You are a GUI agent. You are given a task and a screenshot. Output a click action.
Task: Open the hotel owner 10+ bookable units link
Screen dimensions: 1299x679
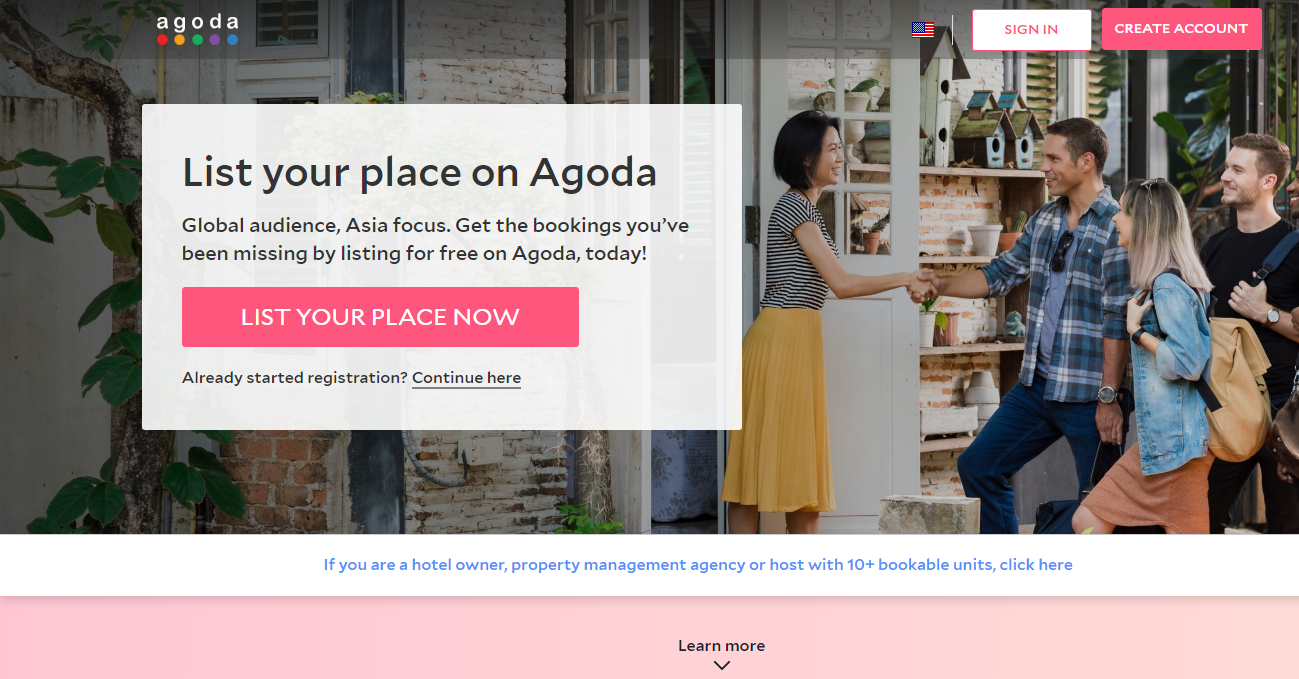(x=698, y=565)
